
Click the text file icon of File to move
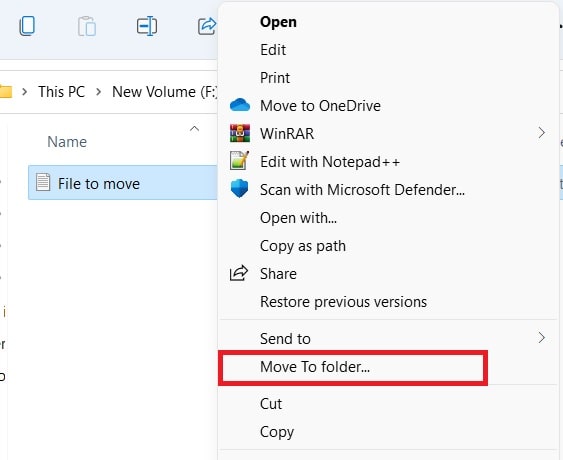pyautogui.click(x=43, y=182)
